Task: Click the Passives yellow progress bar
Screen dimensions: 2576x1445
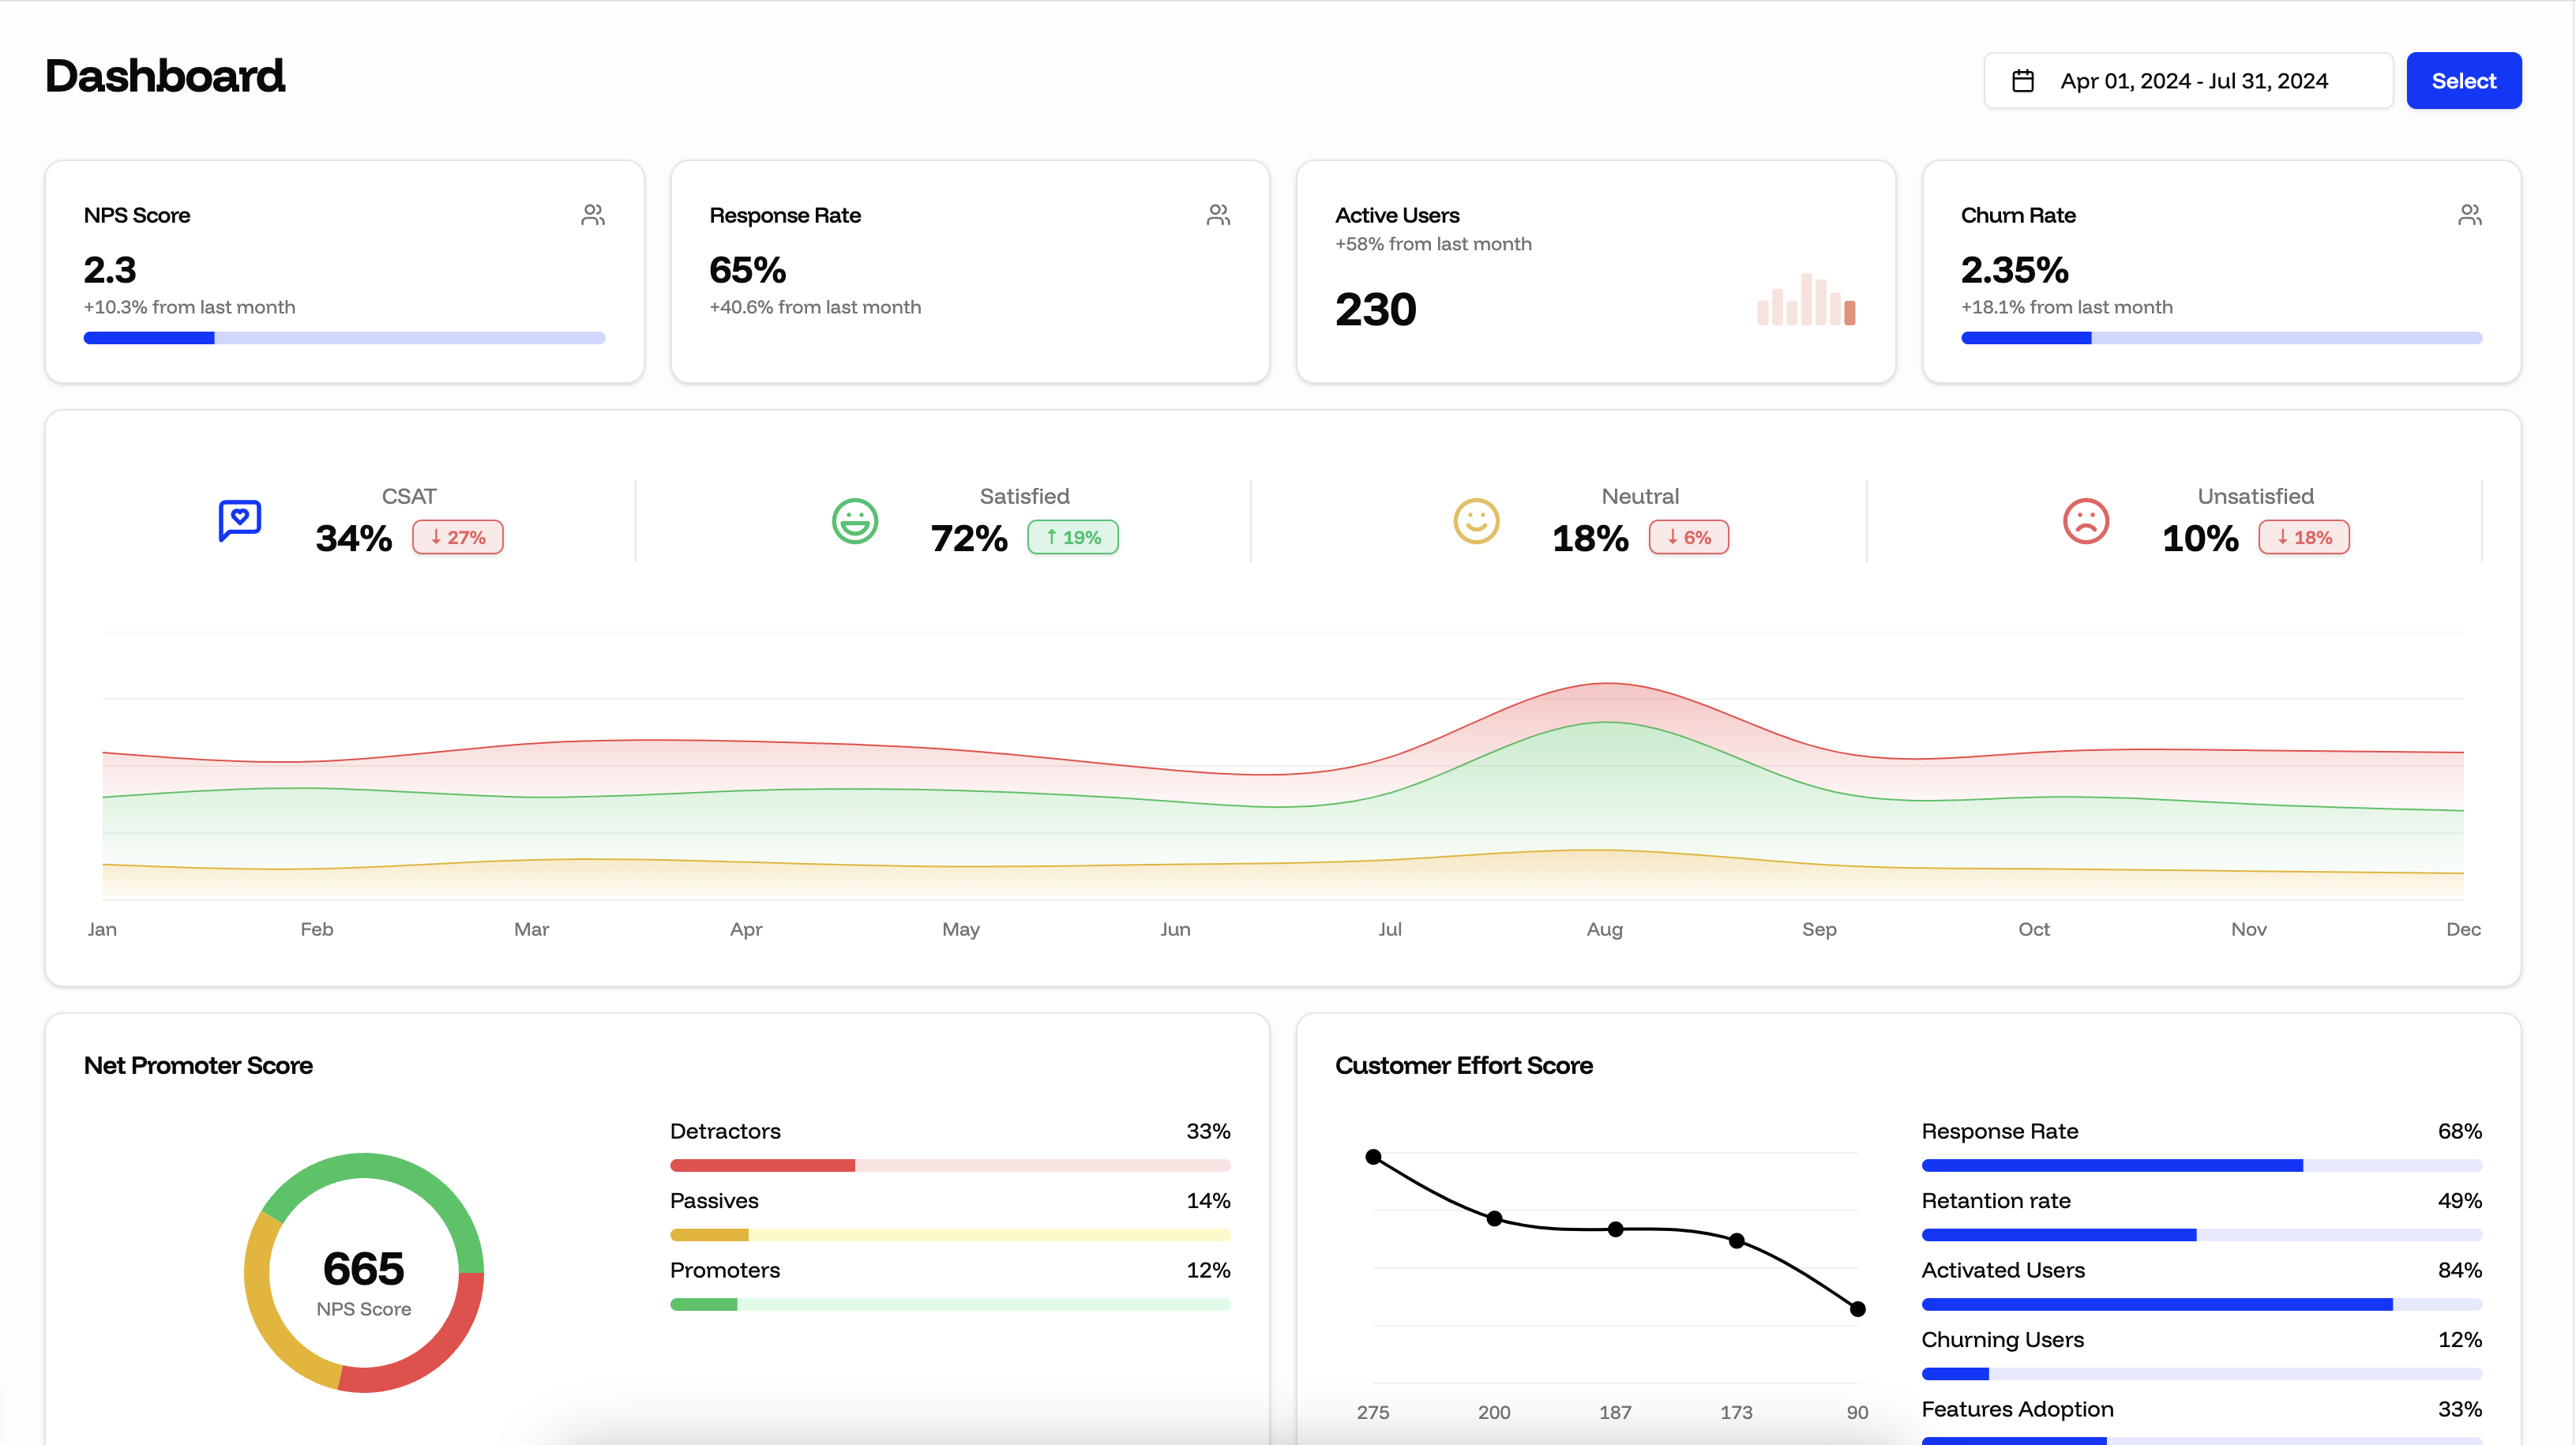Action: point(950,1235)
